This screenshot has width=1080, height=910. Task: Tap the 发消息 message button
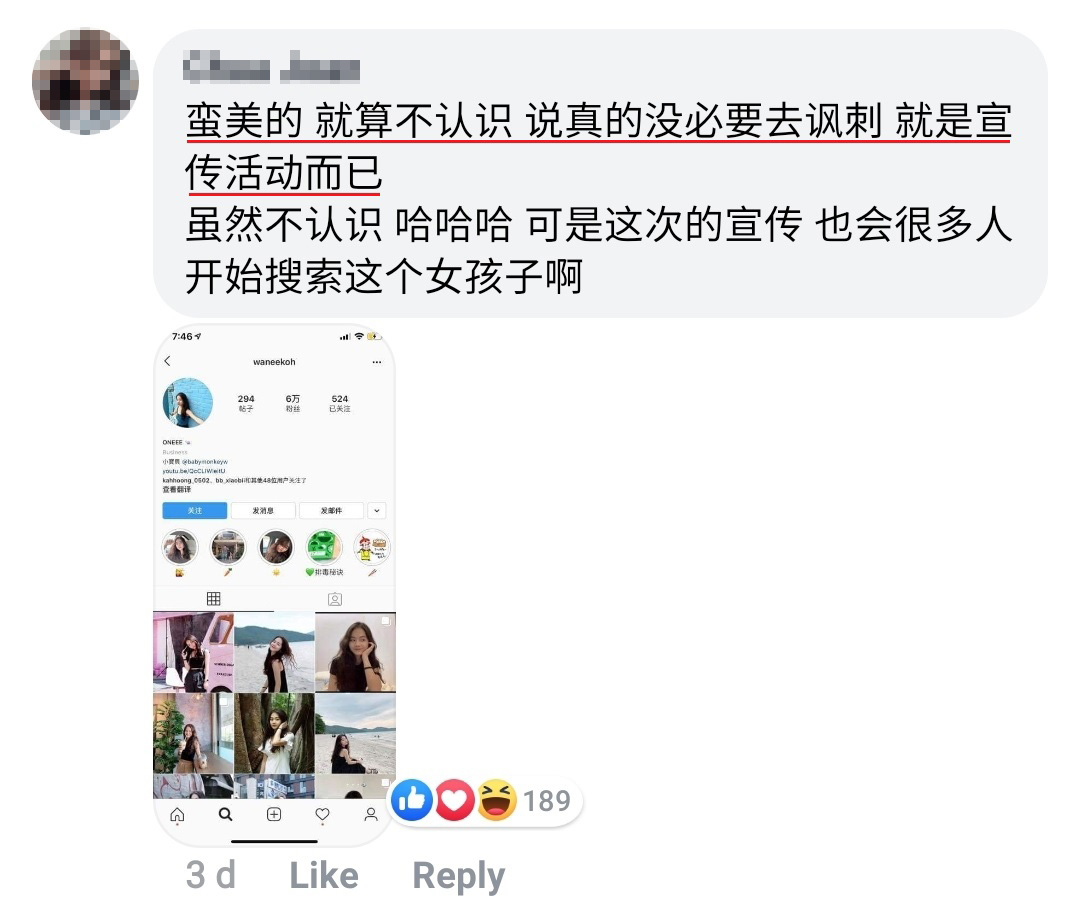point(263,510)
